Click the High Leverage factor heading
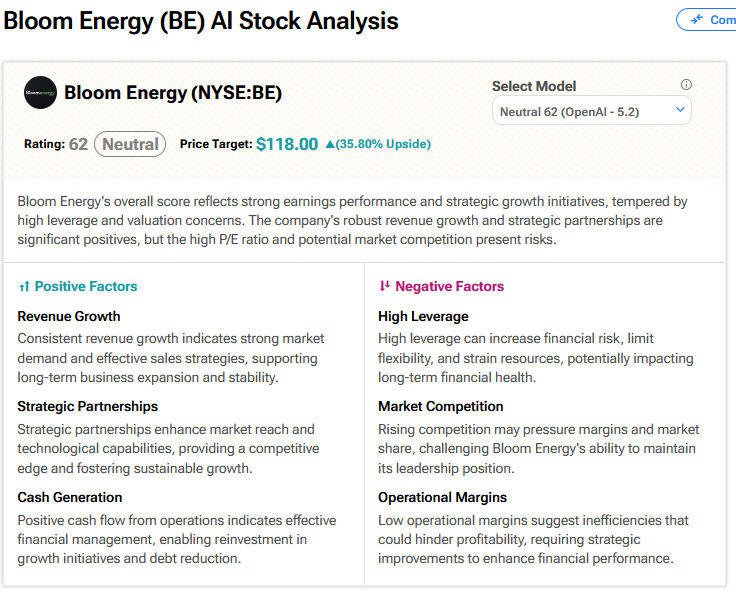Viewport: 736px width, 594px height. tap(423, 317)
